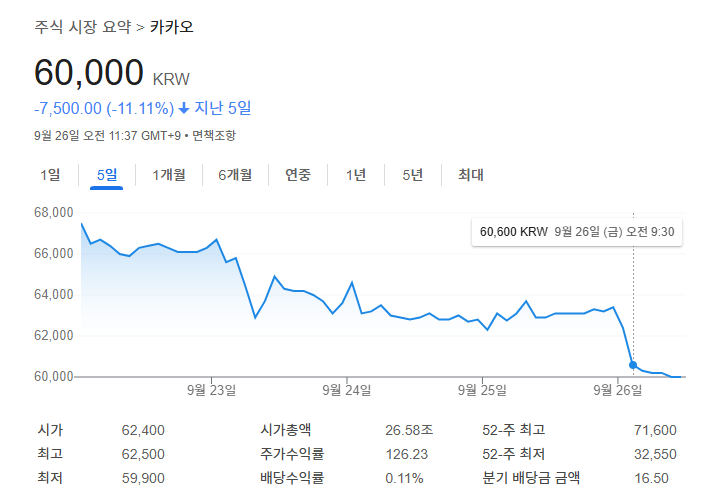Screen dimensions: 720x502
Task: Click the 배당수익률 label
Action: point(292,478)
